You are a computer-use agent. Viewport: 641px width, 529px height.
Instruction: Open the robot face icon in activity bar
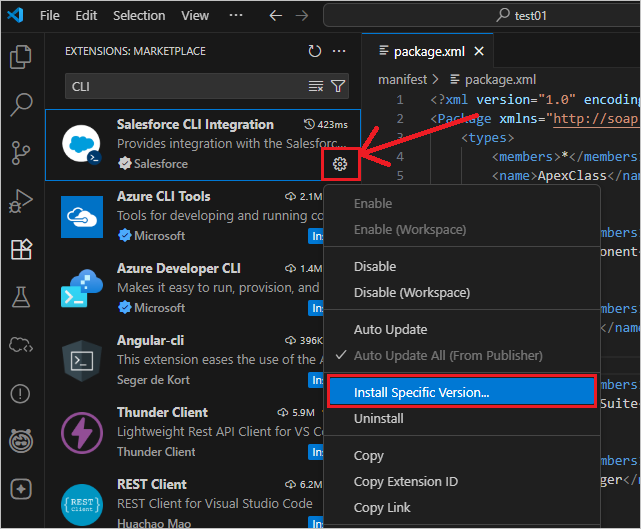click(x=21, y=441)
